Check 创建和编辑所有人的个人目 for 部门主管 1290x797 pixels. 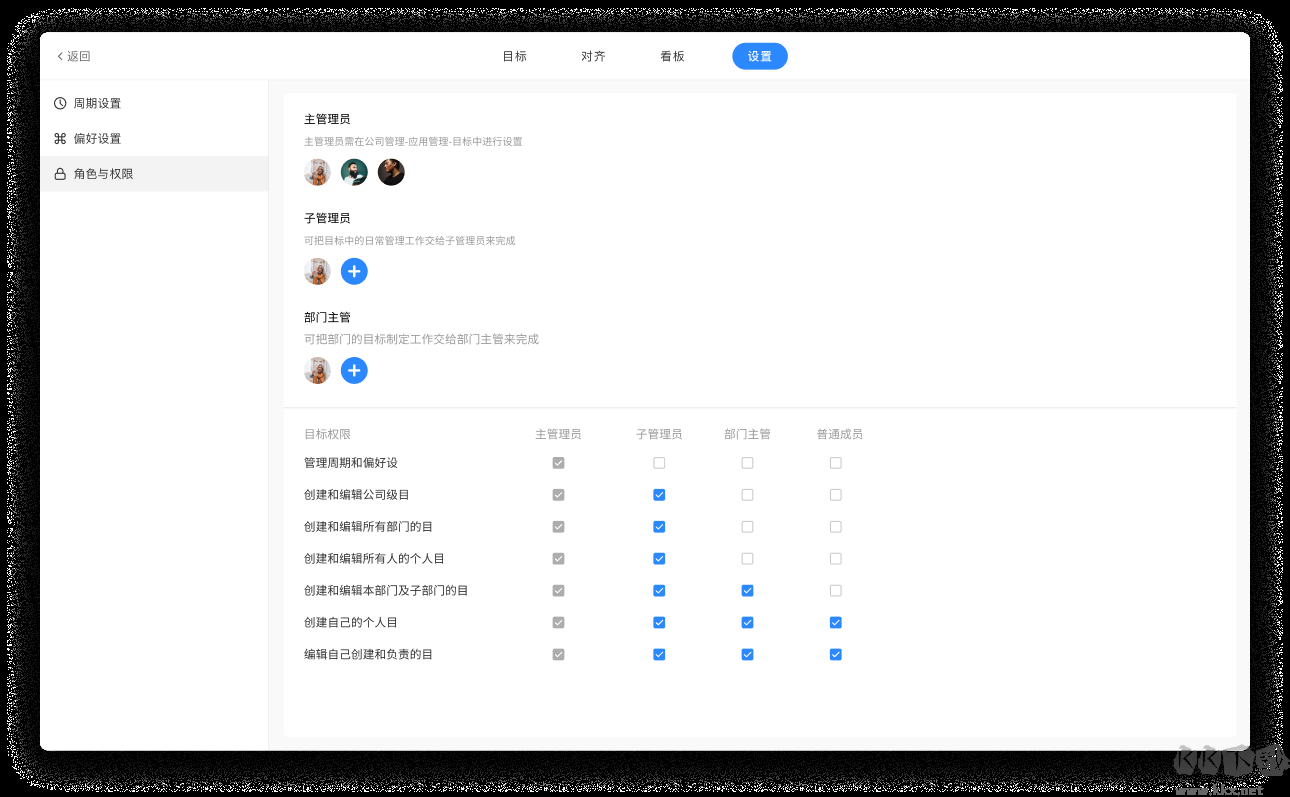pyautogui.click(x=747, y=559)
